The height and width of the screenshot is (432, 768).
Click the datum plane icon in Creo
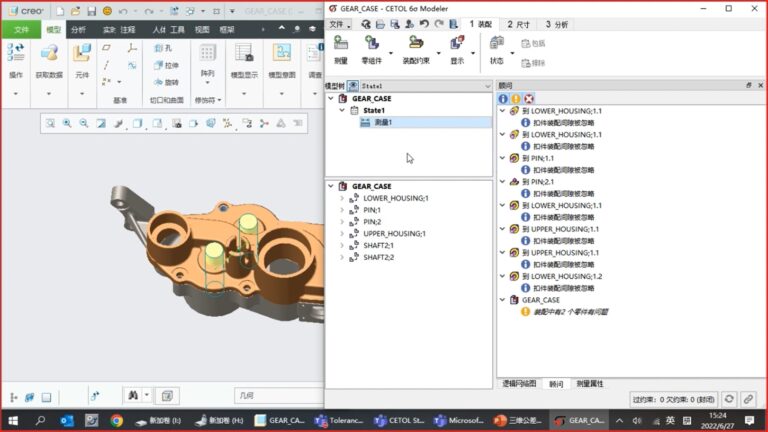pyautogui.click(x=106, y=48)
